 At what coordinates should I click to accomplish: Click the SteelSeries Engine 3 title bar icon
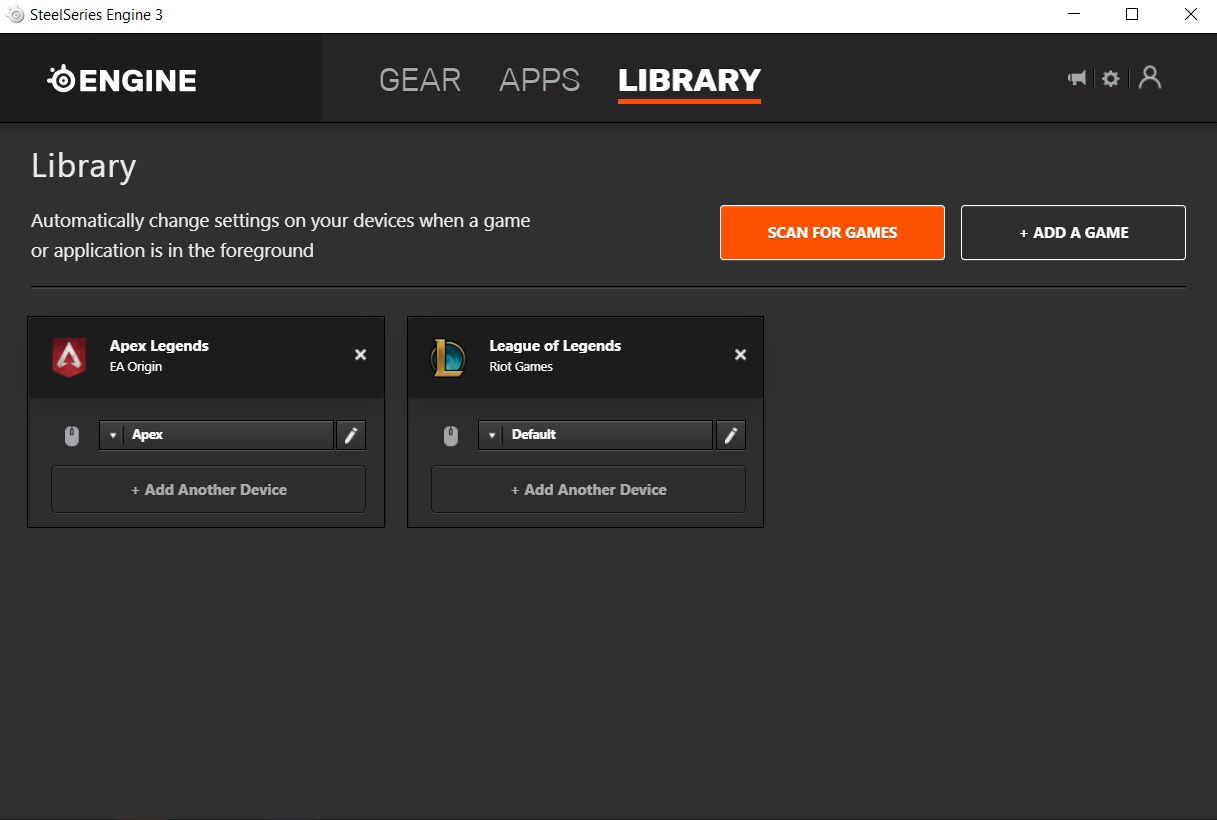[x=15, y=15]
